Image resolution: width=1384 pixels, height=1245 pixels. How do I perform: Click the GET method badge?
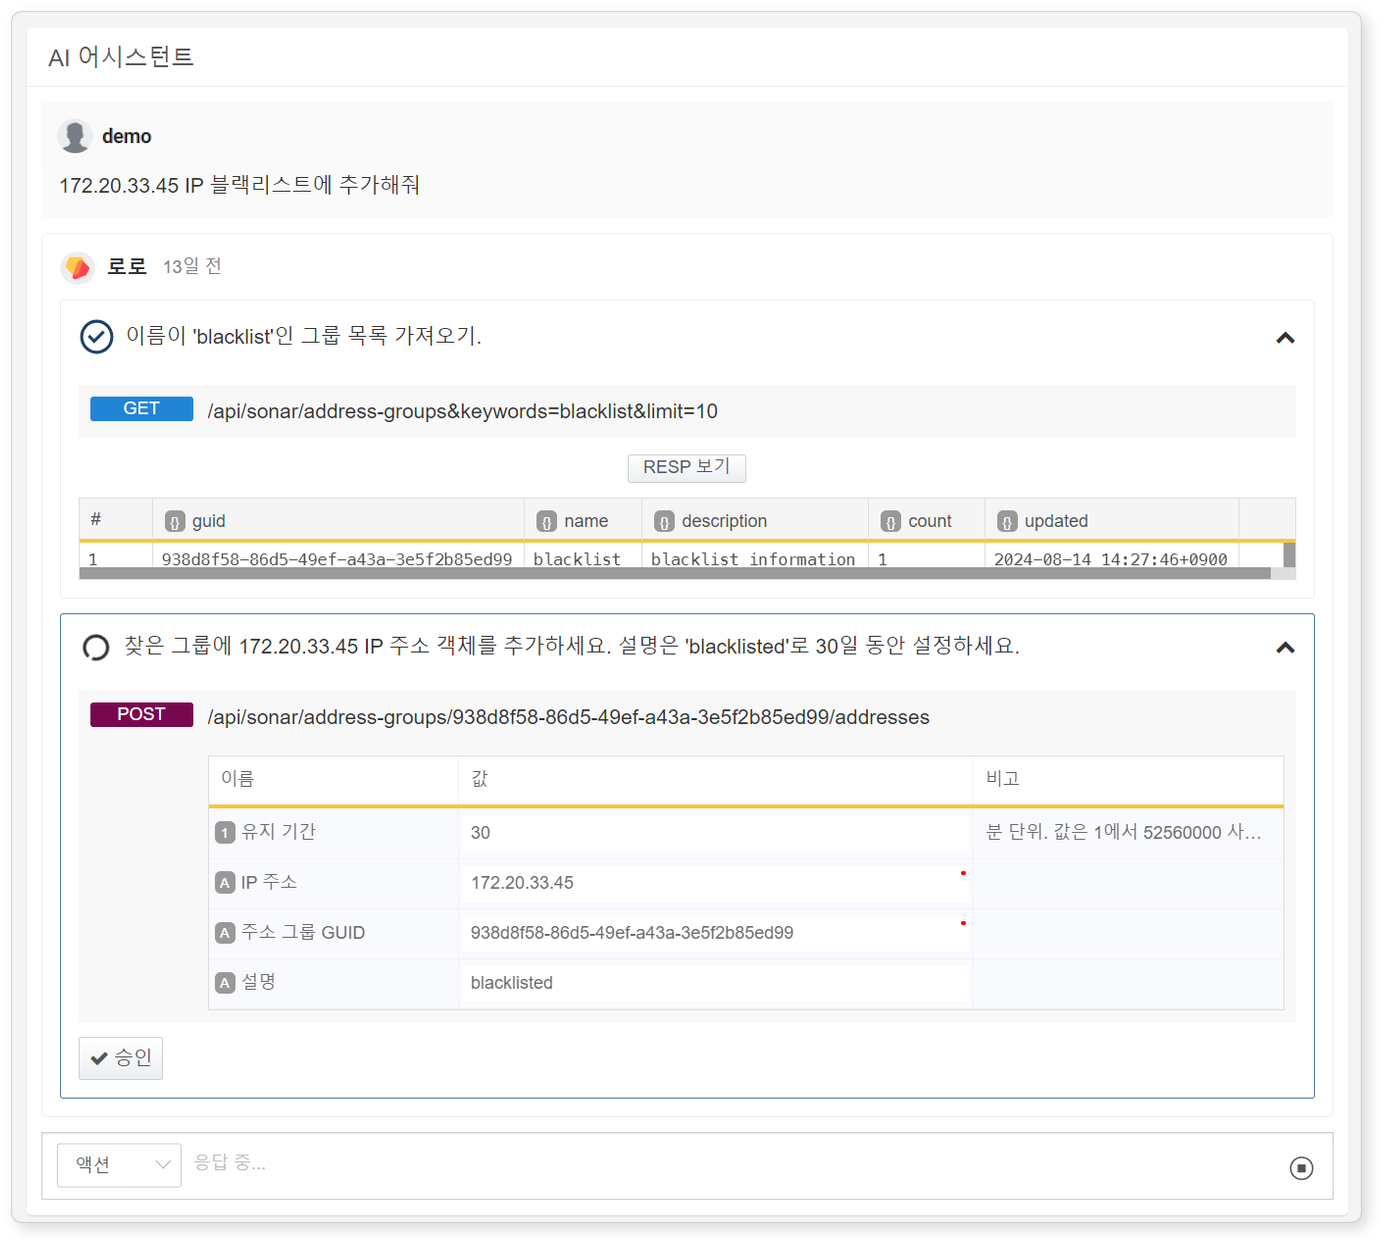tap(141, 409)
